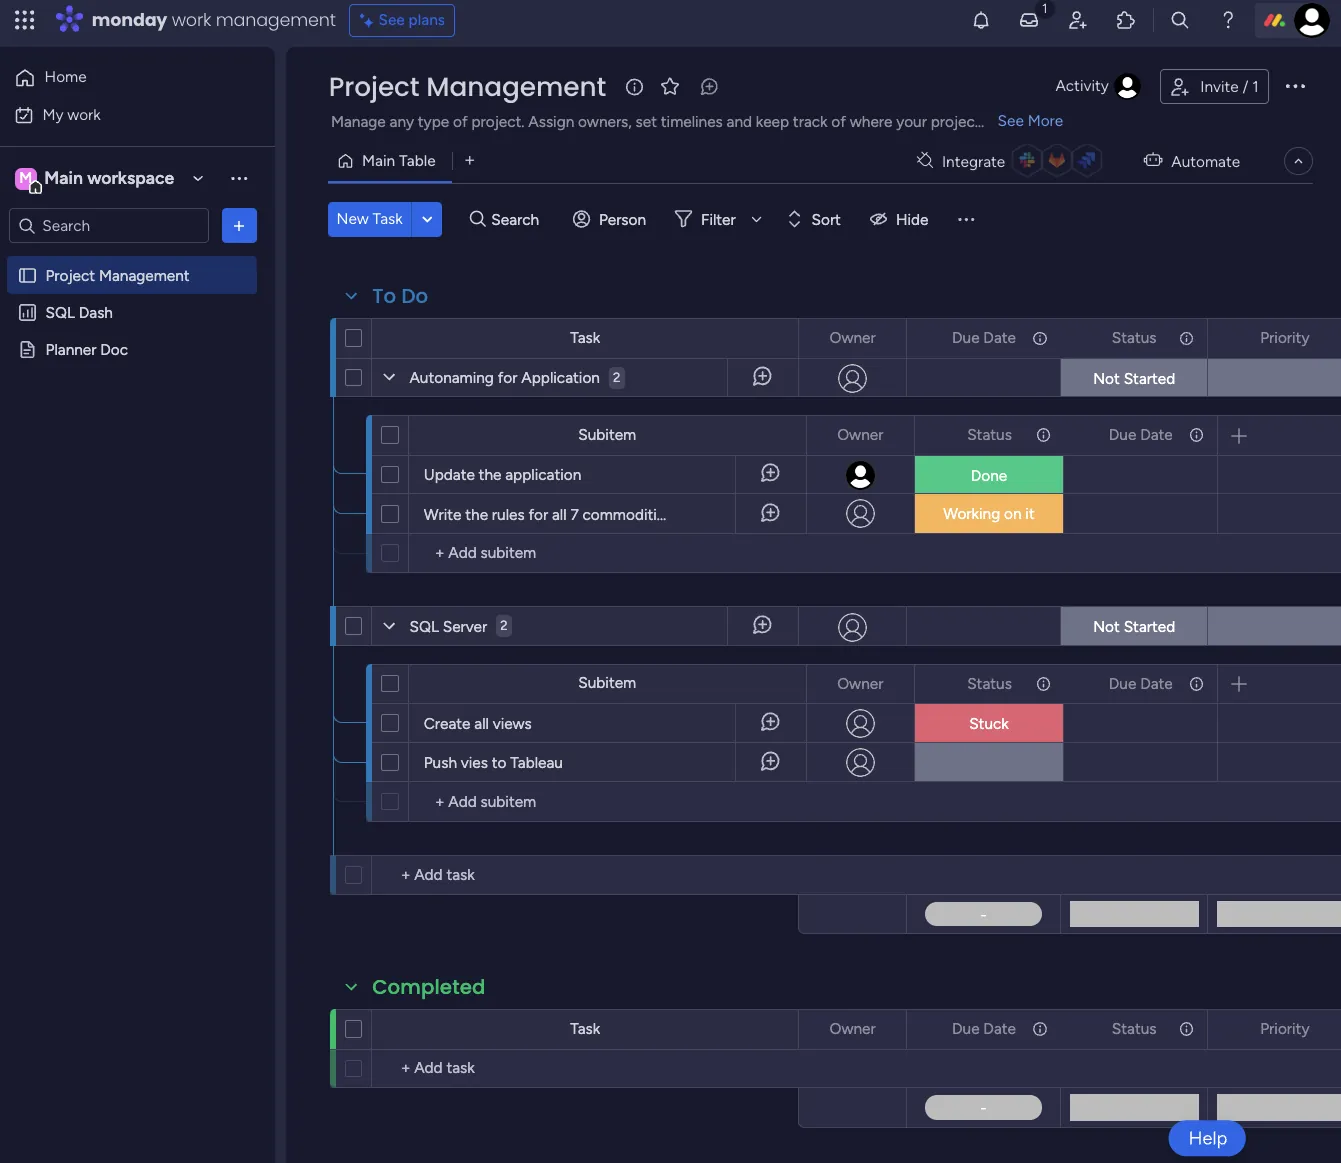The height and width of the screenshot is (1163, 1341).
Task: Collapse the To Do group chevron
Action: click(x=351, y=296)
